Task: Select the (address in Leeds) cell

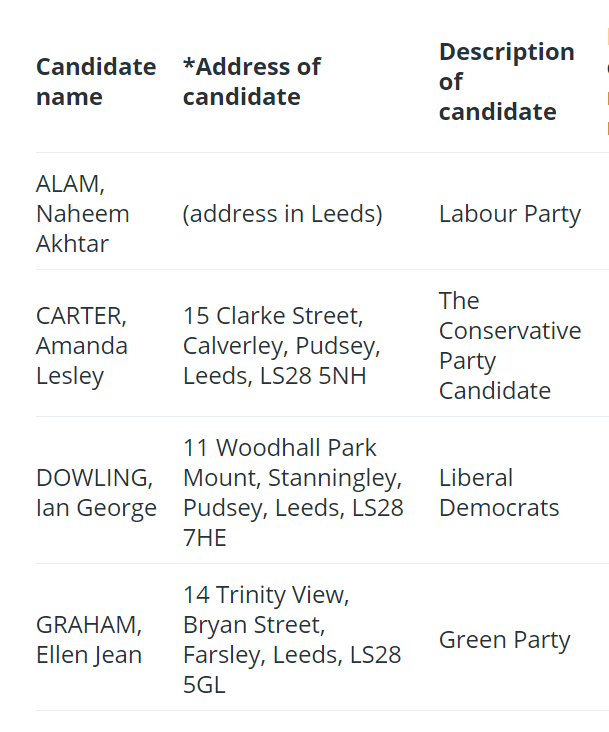Action: [x=282, y=214]
